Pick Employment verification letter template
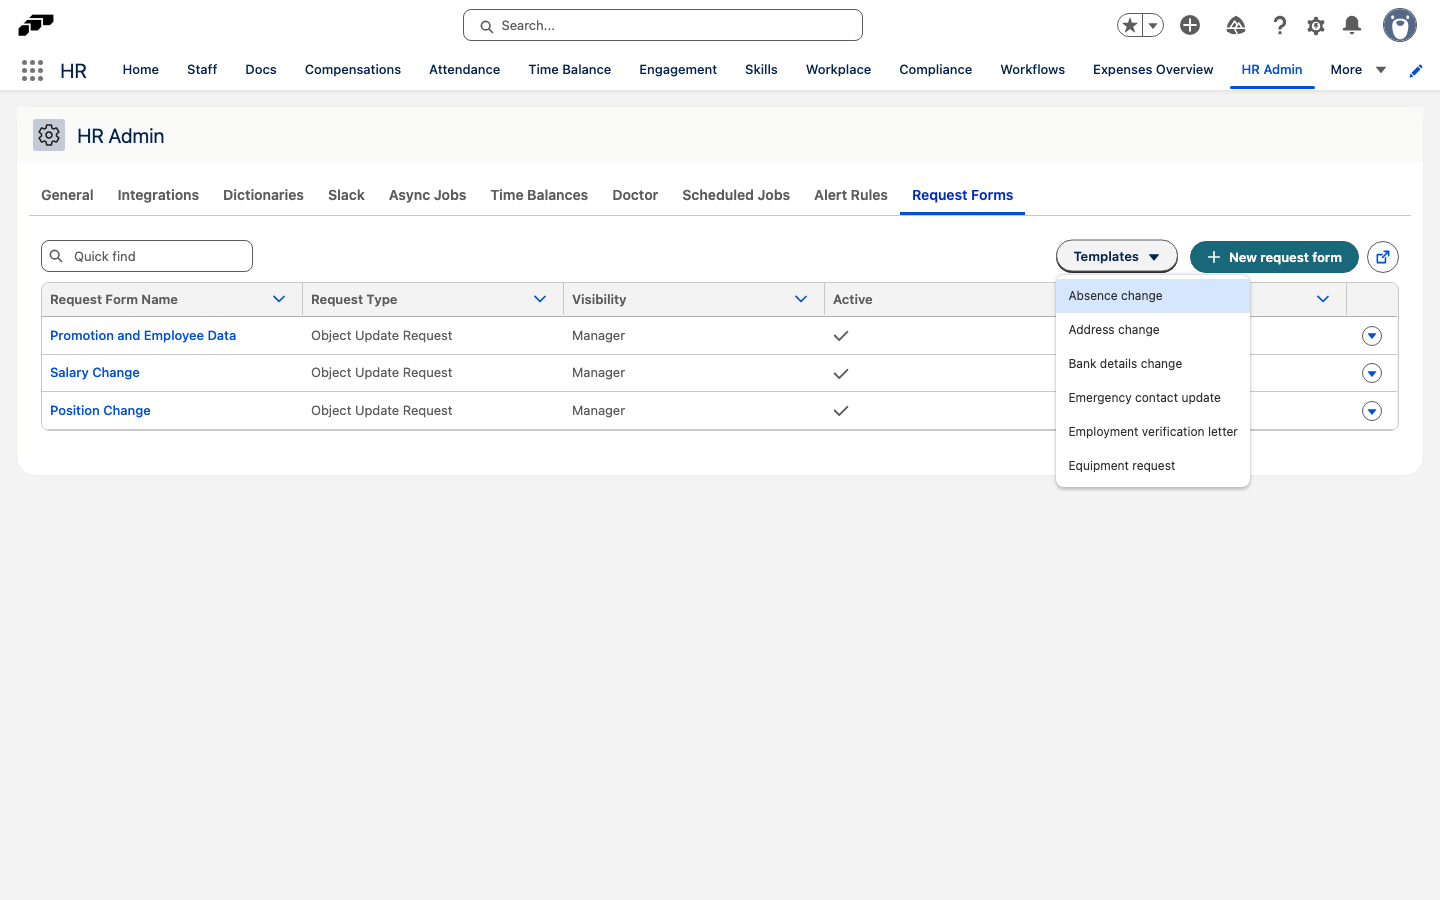Viewport: 1440px width, 900px height. tap(1153, 432)
